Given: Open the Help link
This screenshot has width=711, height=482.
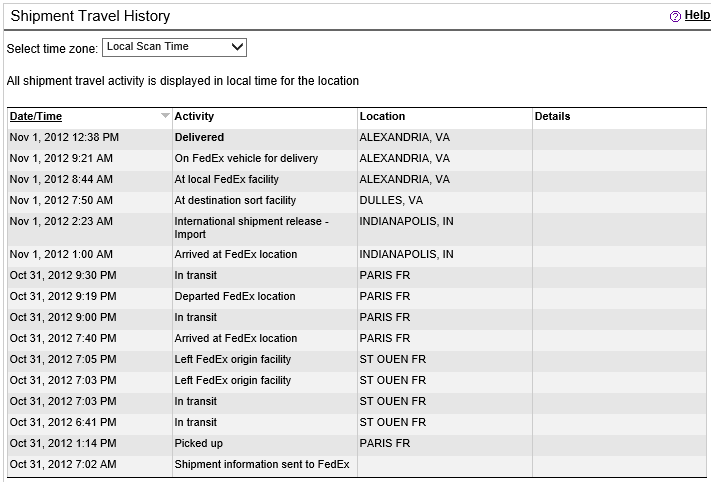Looking at the screenshot, I should [697, 15].
